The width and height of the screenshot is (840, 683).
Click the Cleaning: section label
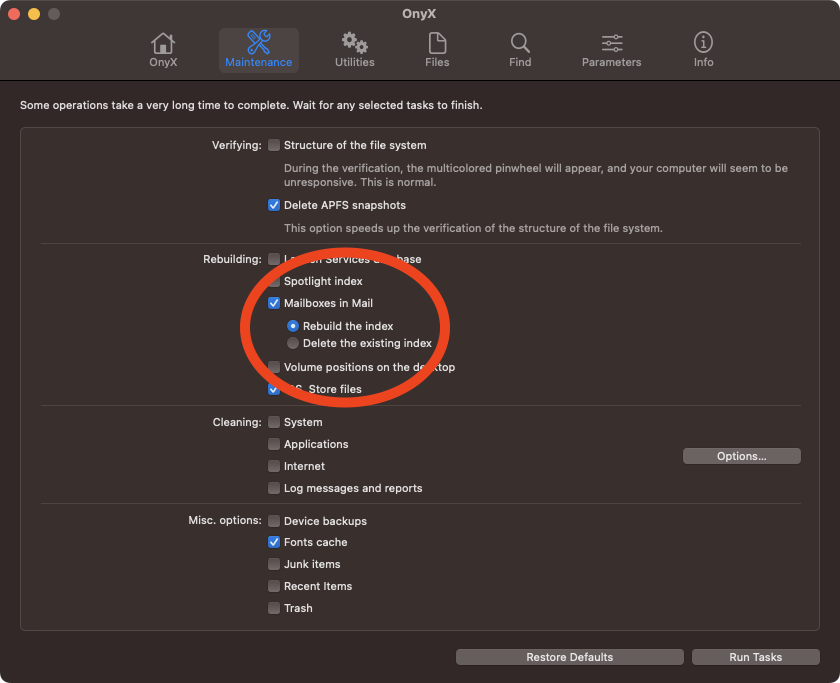(237, 422)
